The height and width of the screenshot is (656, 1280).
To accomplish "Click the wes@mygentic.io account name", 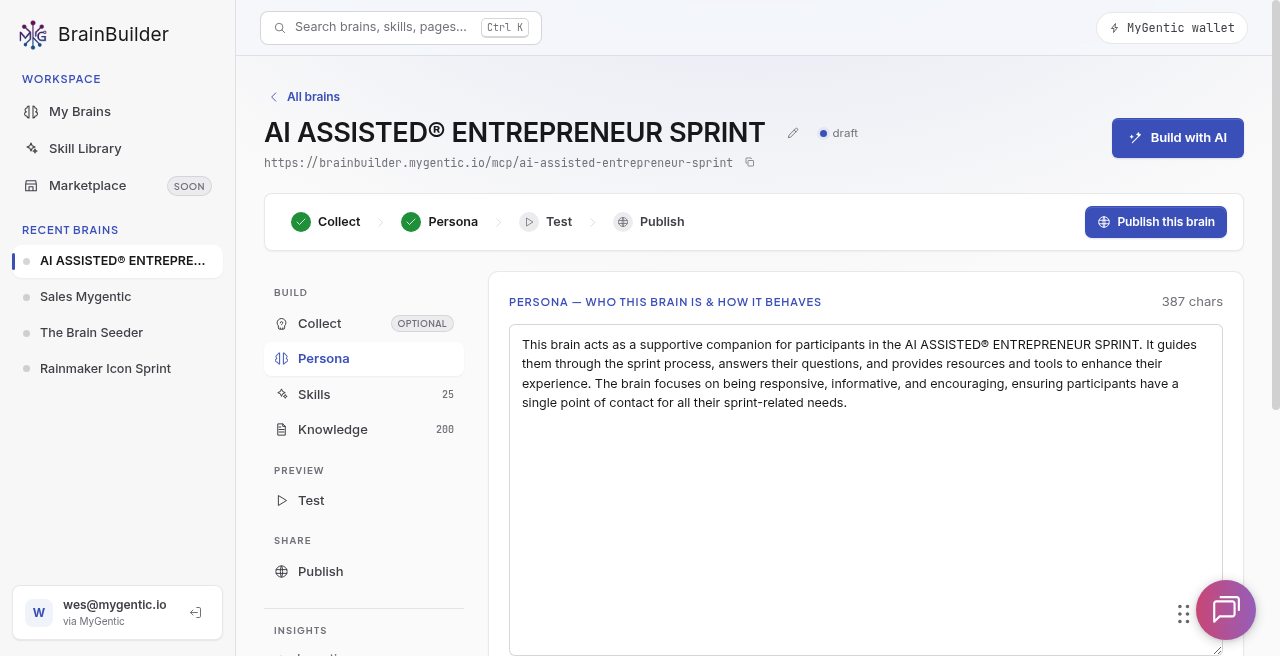I will (x=115, y=605).
